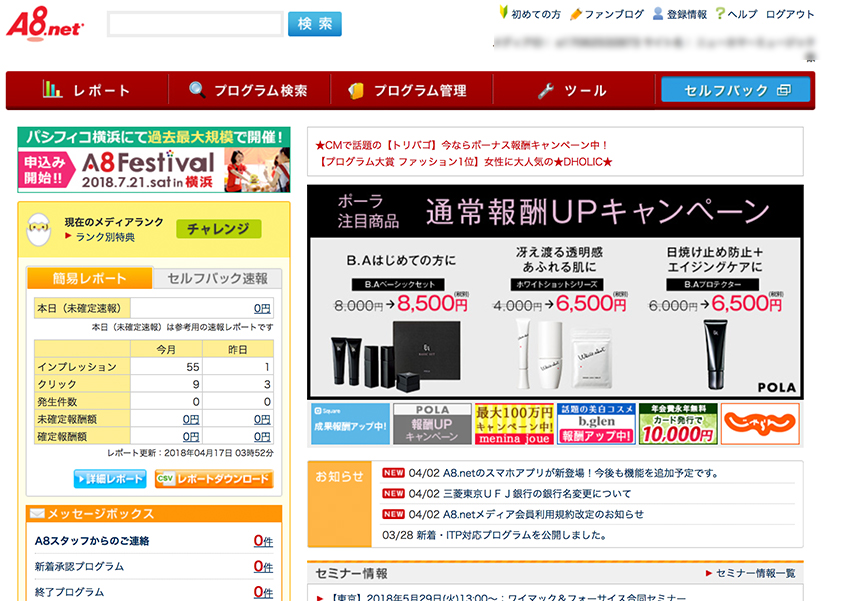Click the 検索 search button
This screenshot has width=860, height=601.
(315, 24)
